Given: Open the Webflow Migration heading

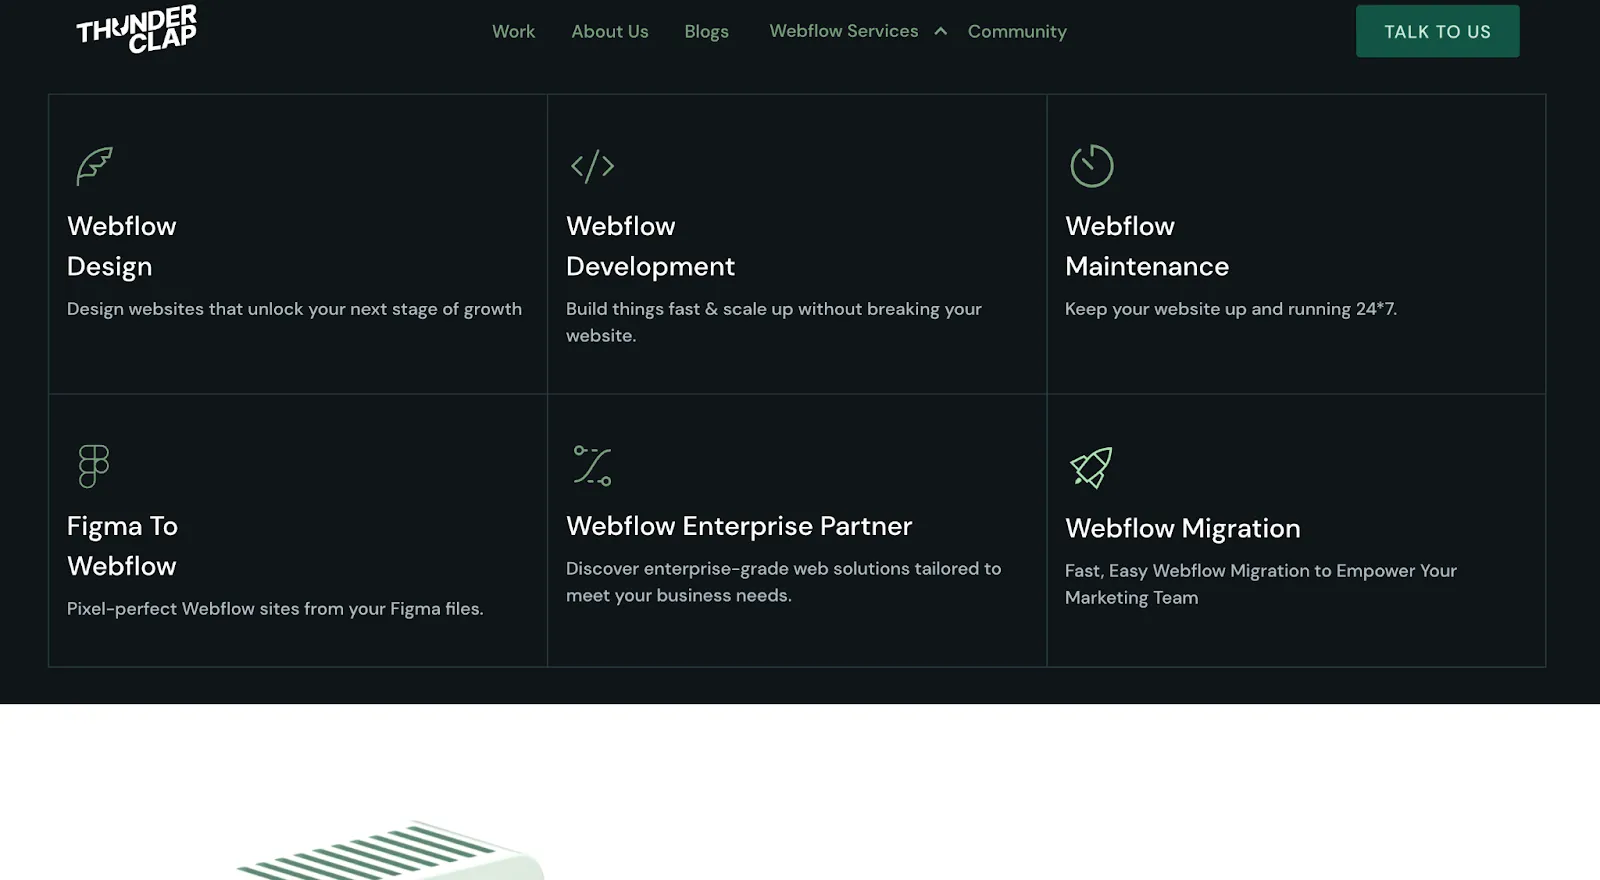Looking at the screenshot, I should coord(1183,528).
